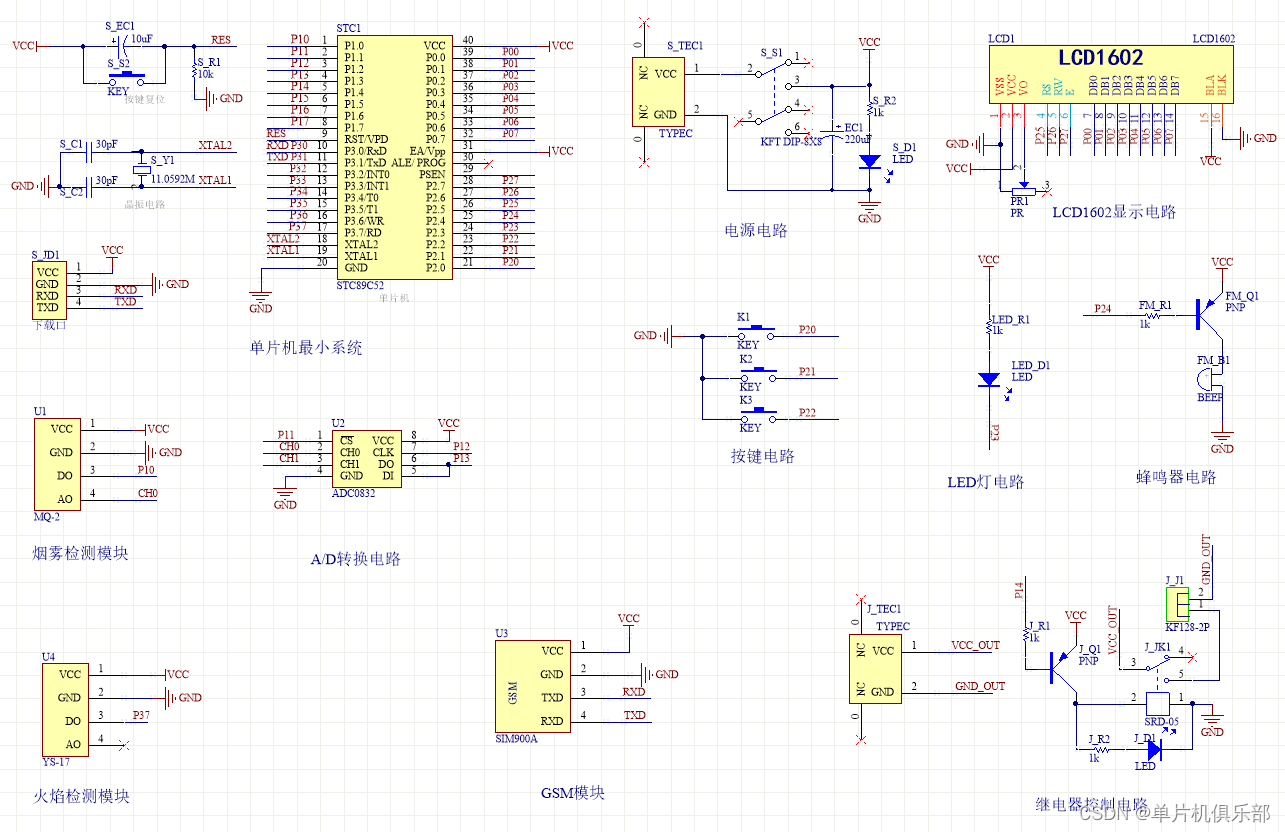Select the LED_R1 1k resistor symbol
This screenshot has width=1285, height=832.
pos(989,327)
